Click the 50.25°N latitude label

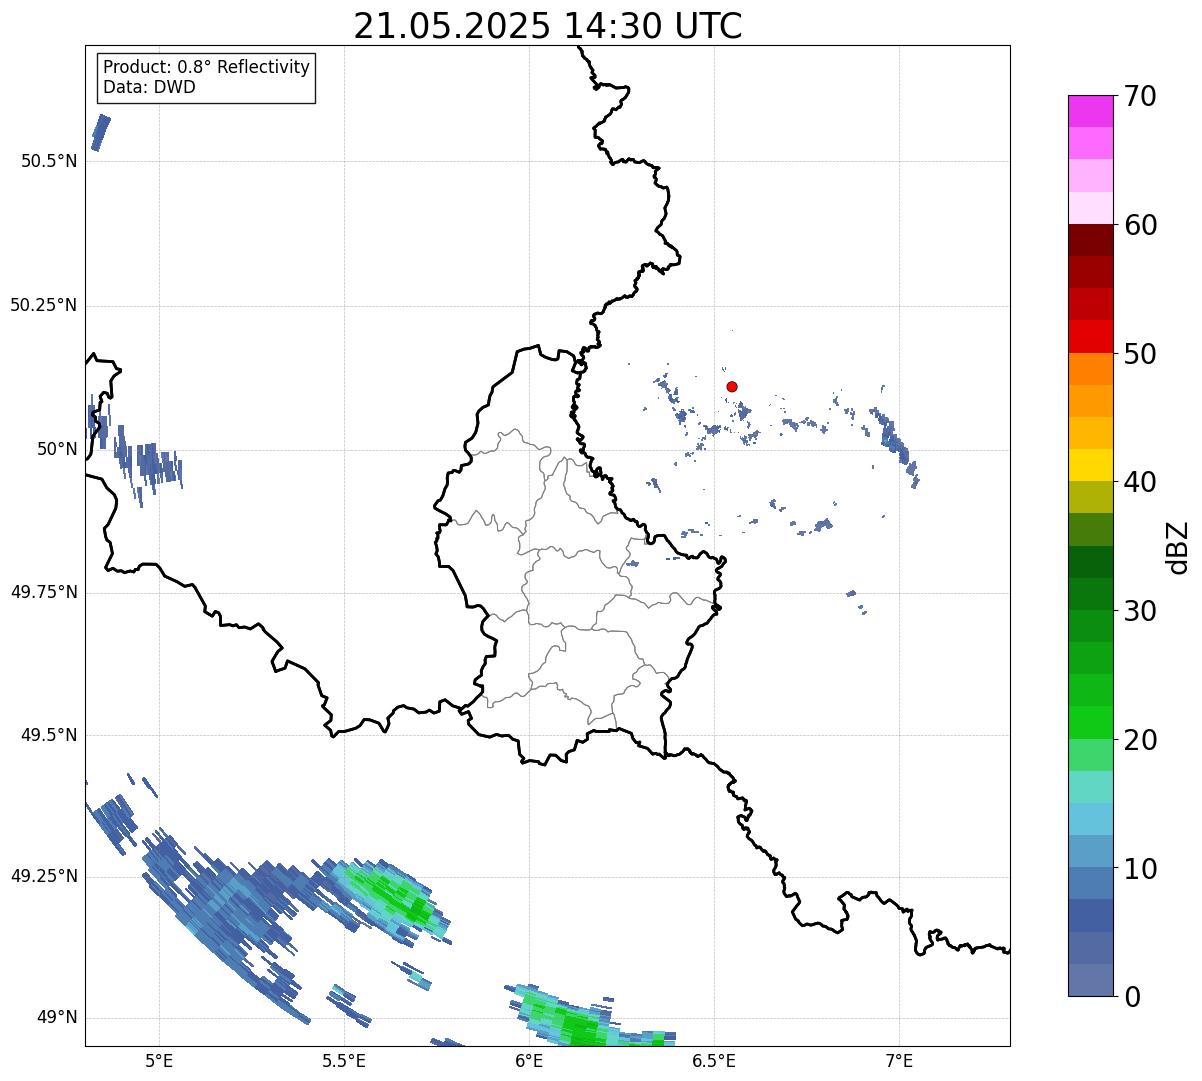point(44,305)
